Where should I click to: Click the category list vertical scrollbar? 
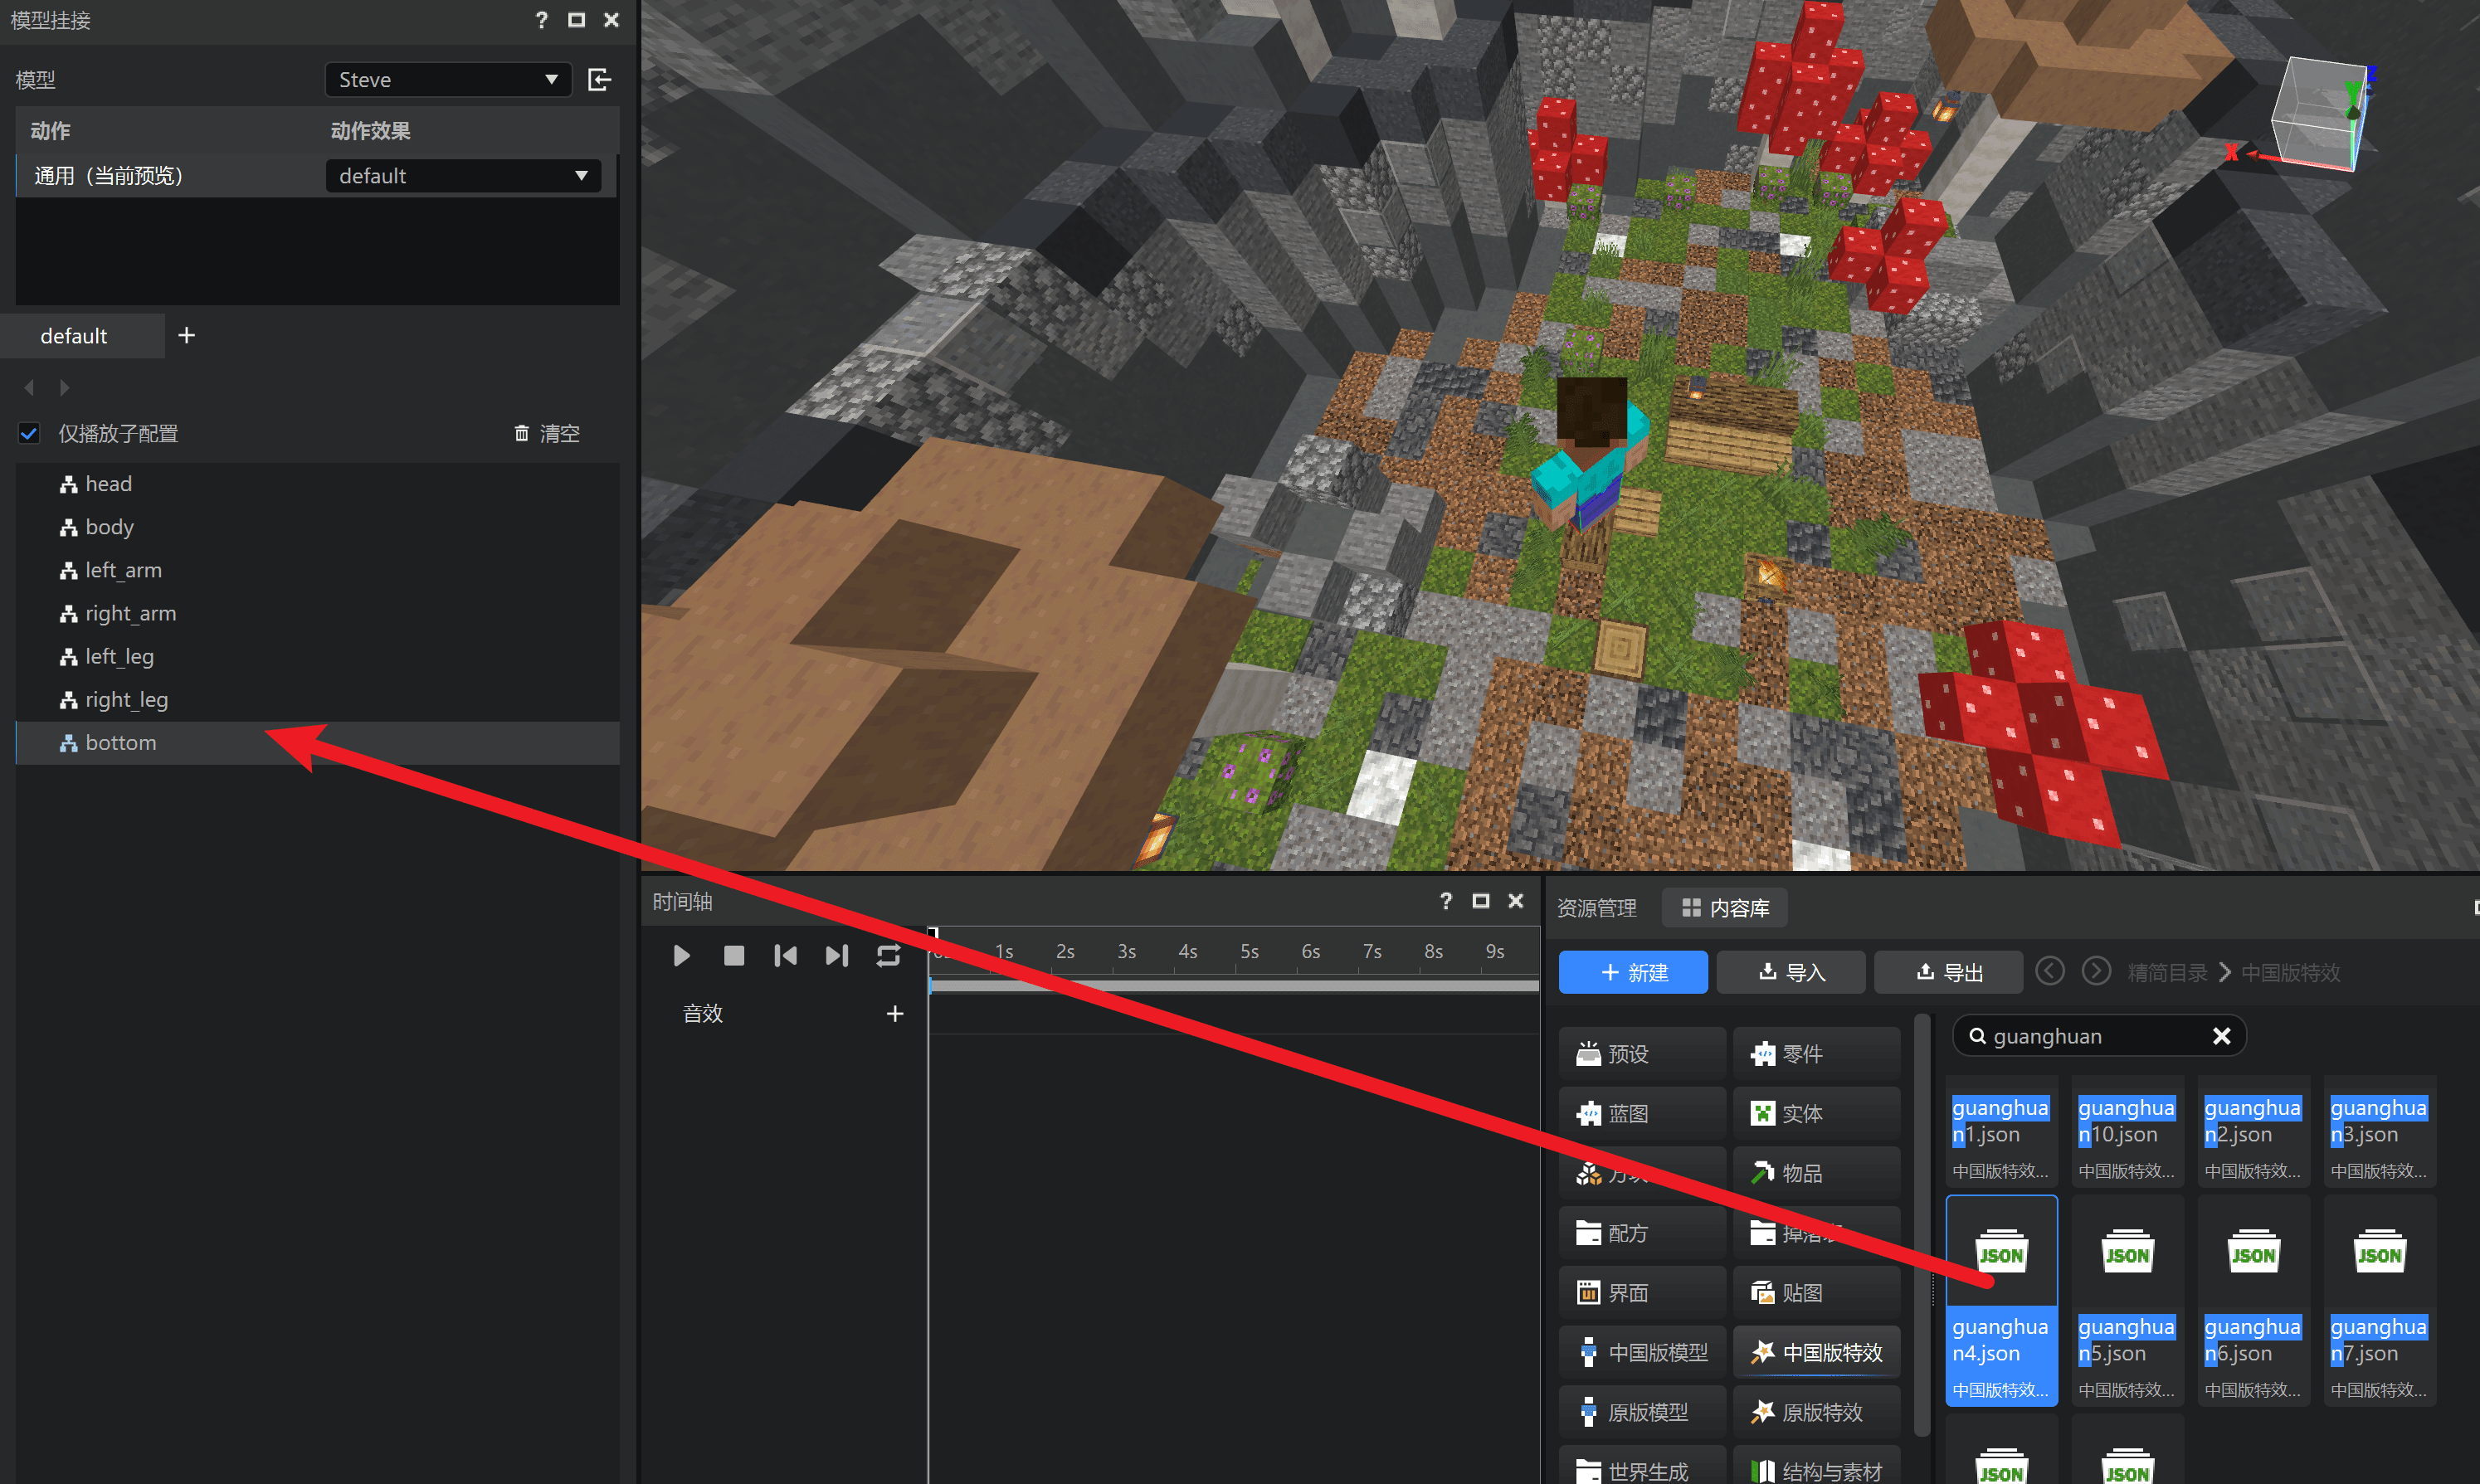pos(1921,1225)
